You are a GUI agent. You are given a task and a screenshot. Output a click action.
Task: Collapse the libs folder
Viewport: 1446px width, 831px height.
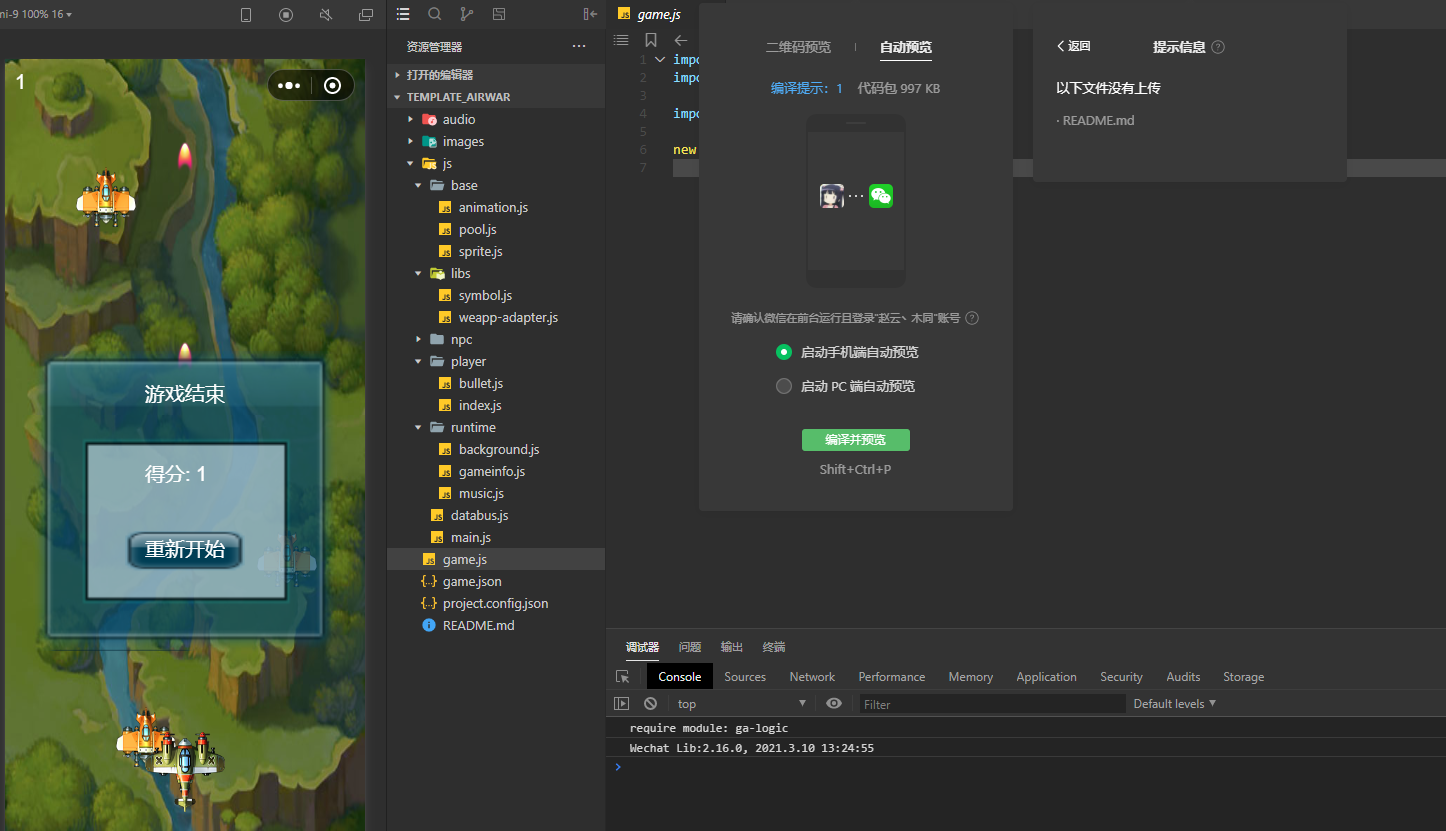418,273
